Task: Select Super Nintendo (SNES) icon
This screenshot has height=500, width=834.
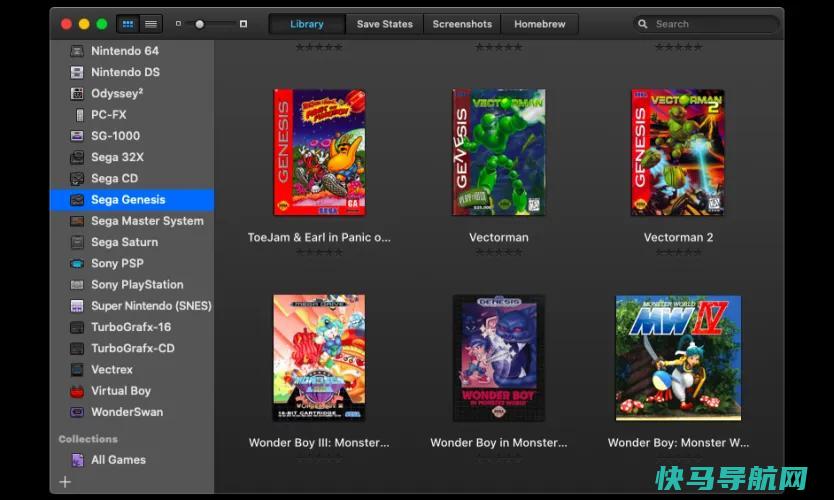Action: pyautogui.click(x=77, y=306)
